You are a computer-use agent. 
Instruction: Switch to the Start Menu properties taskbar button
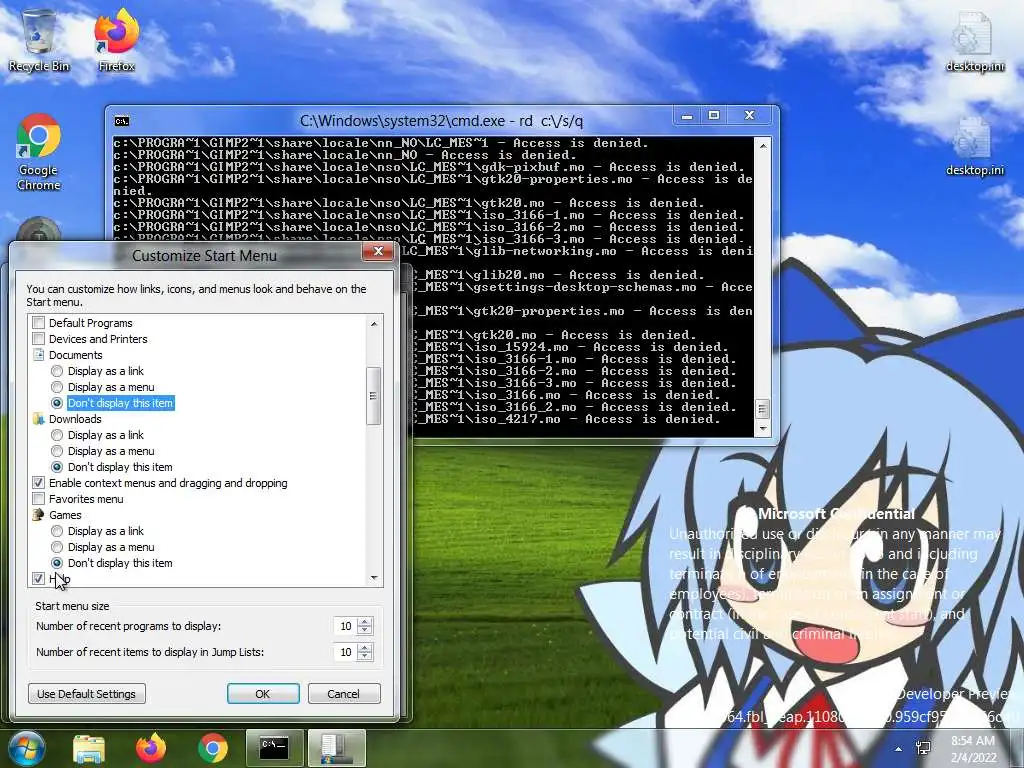(x=337, y=748)
